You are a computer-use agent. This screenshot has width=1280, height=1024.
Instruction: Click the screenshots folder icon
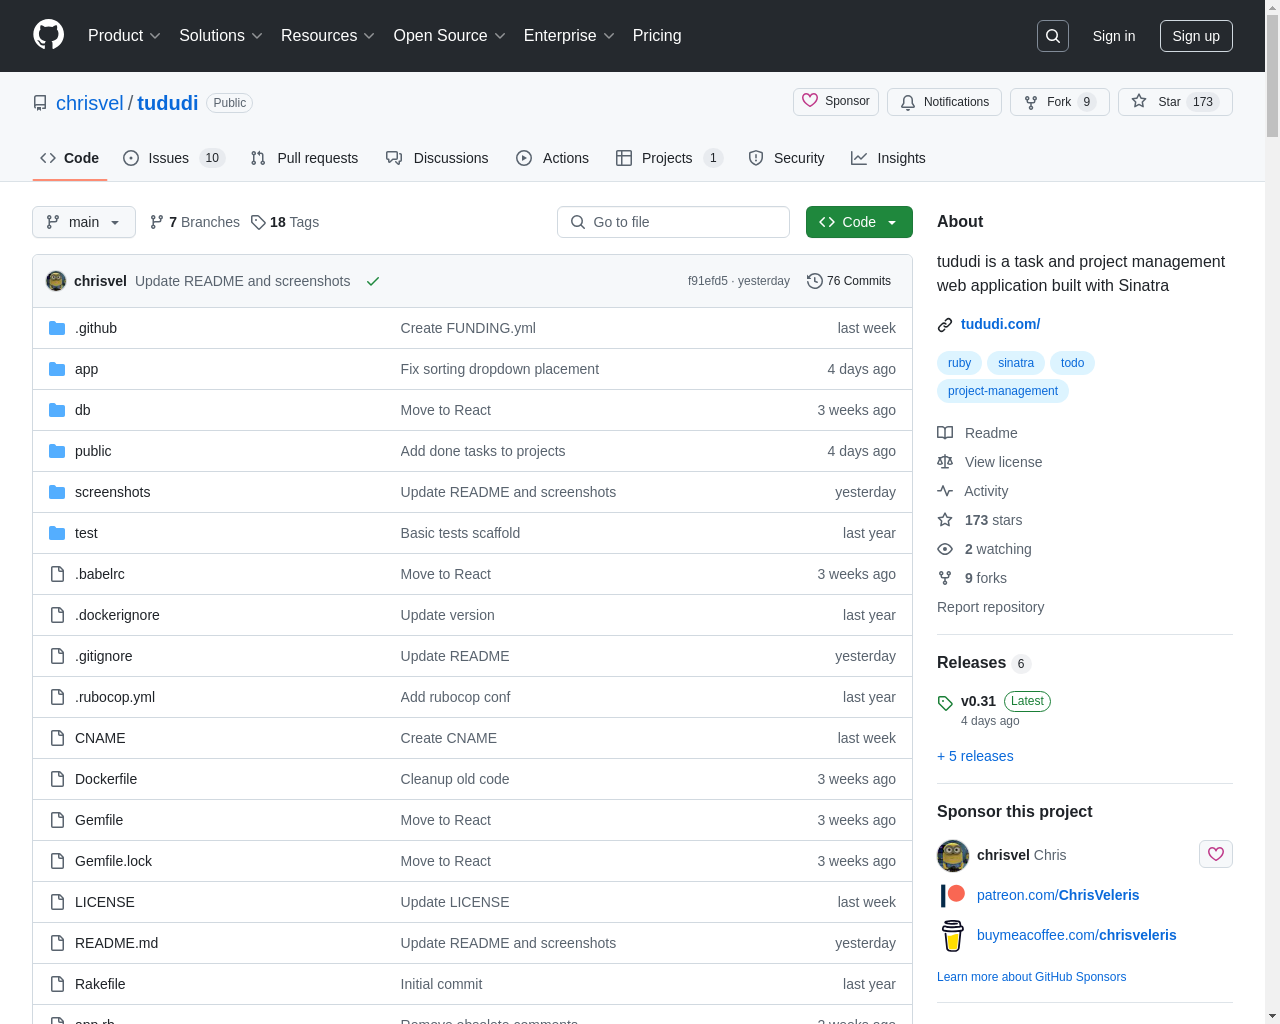coord(57,492)
